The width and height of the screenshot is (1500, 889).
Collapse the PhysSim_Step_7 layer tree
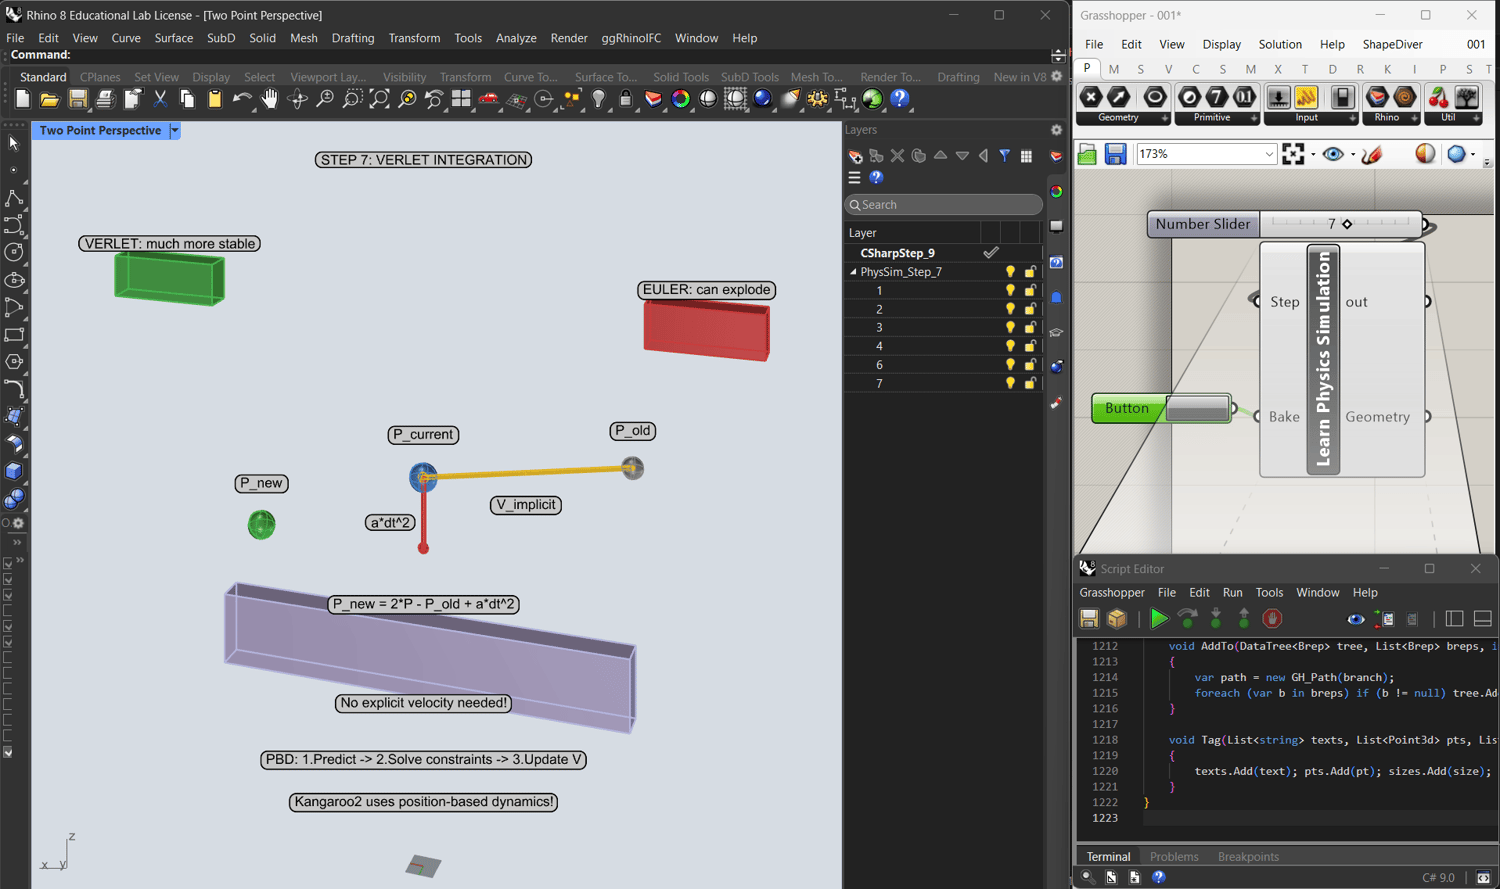853,272
